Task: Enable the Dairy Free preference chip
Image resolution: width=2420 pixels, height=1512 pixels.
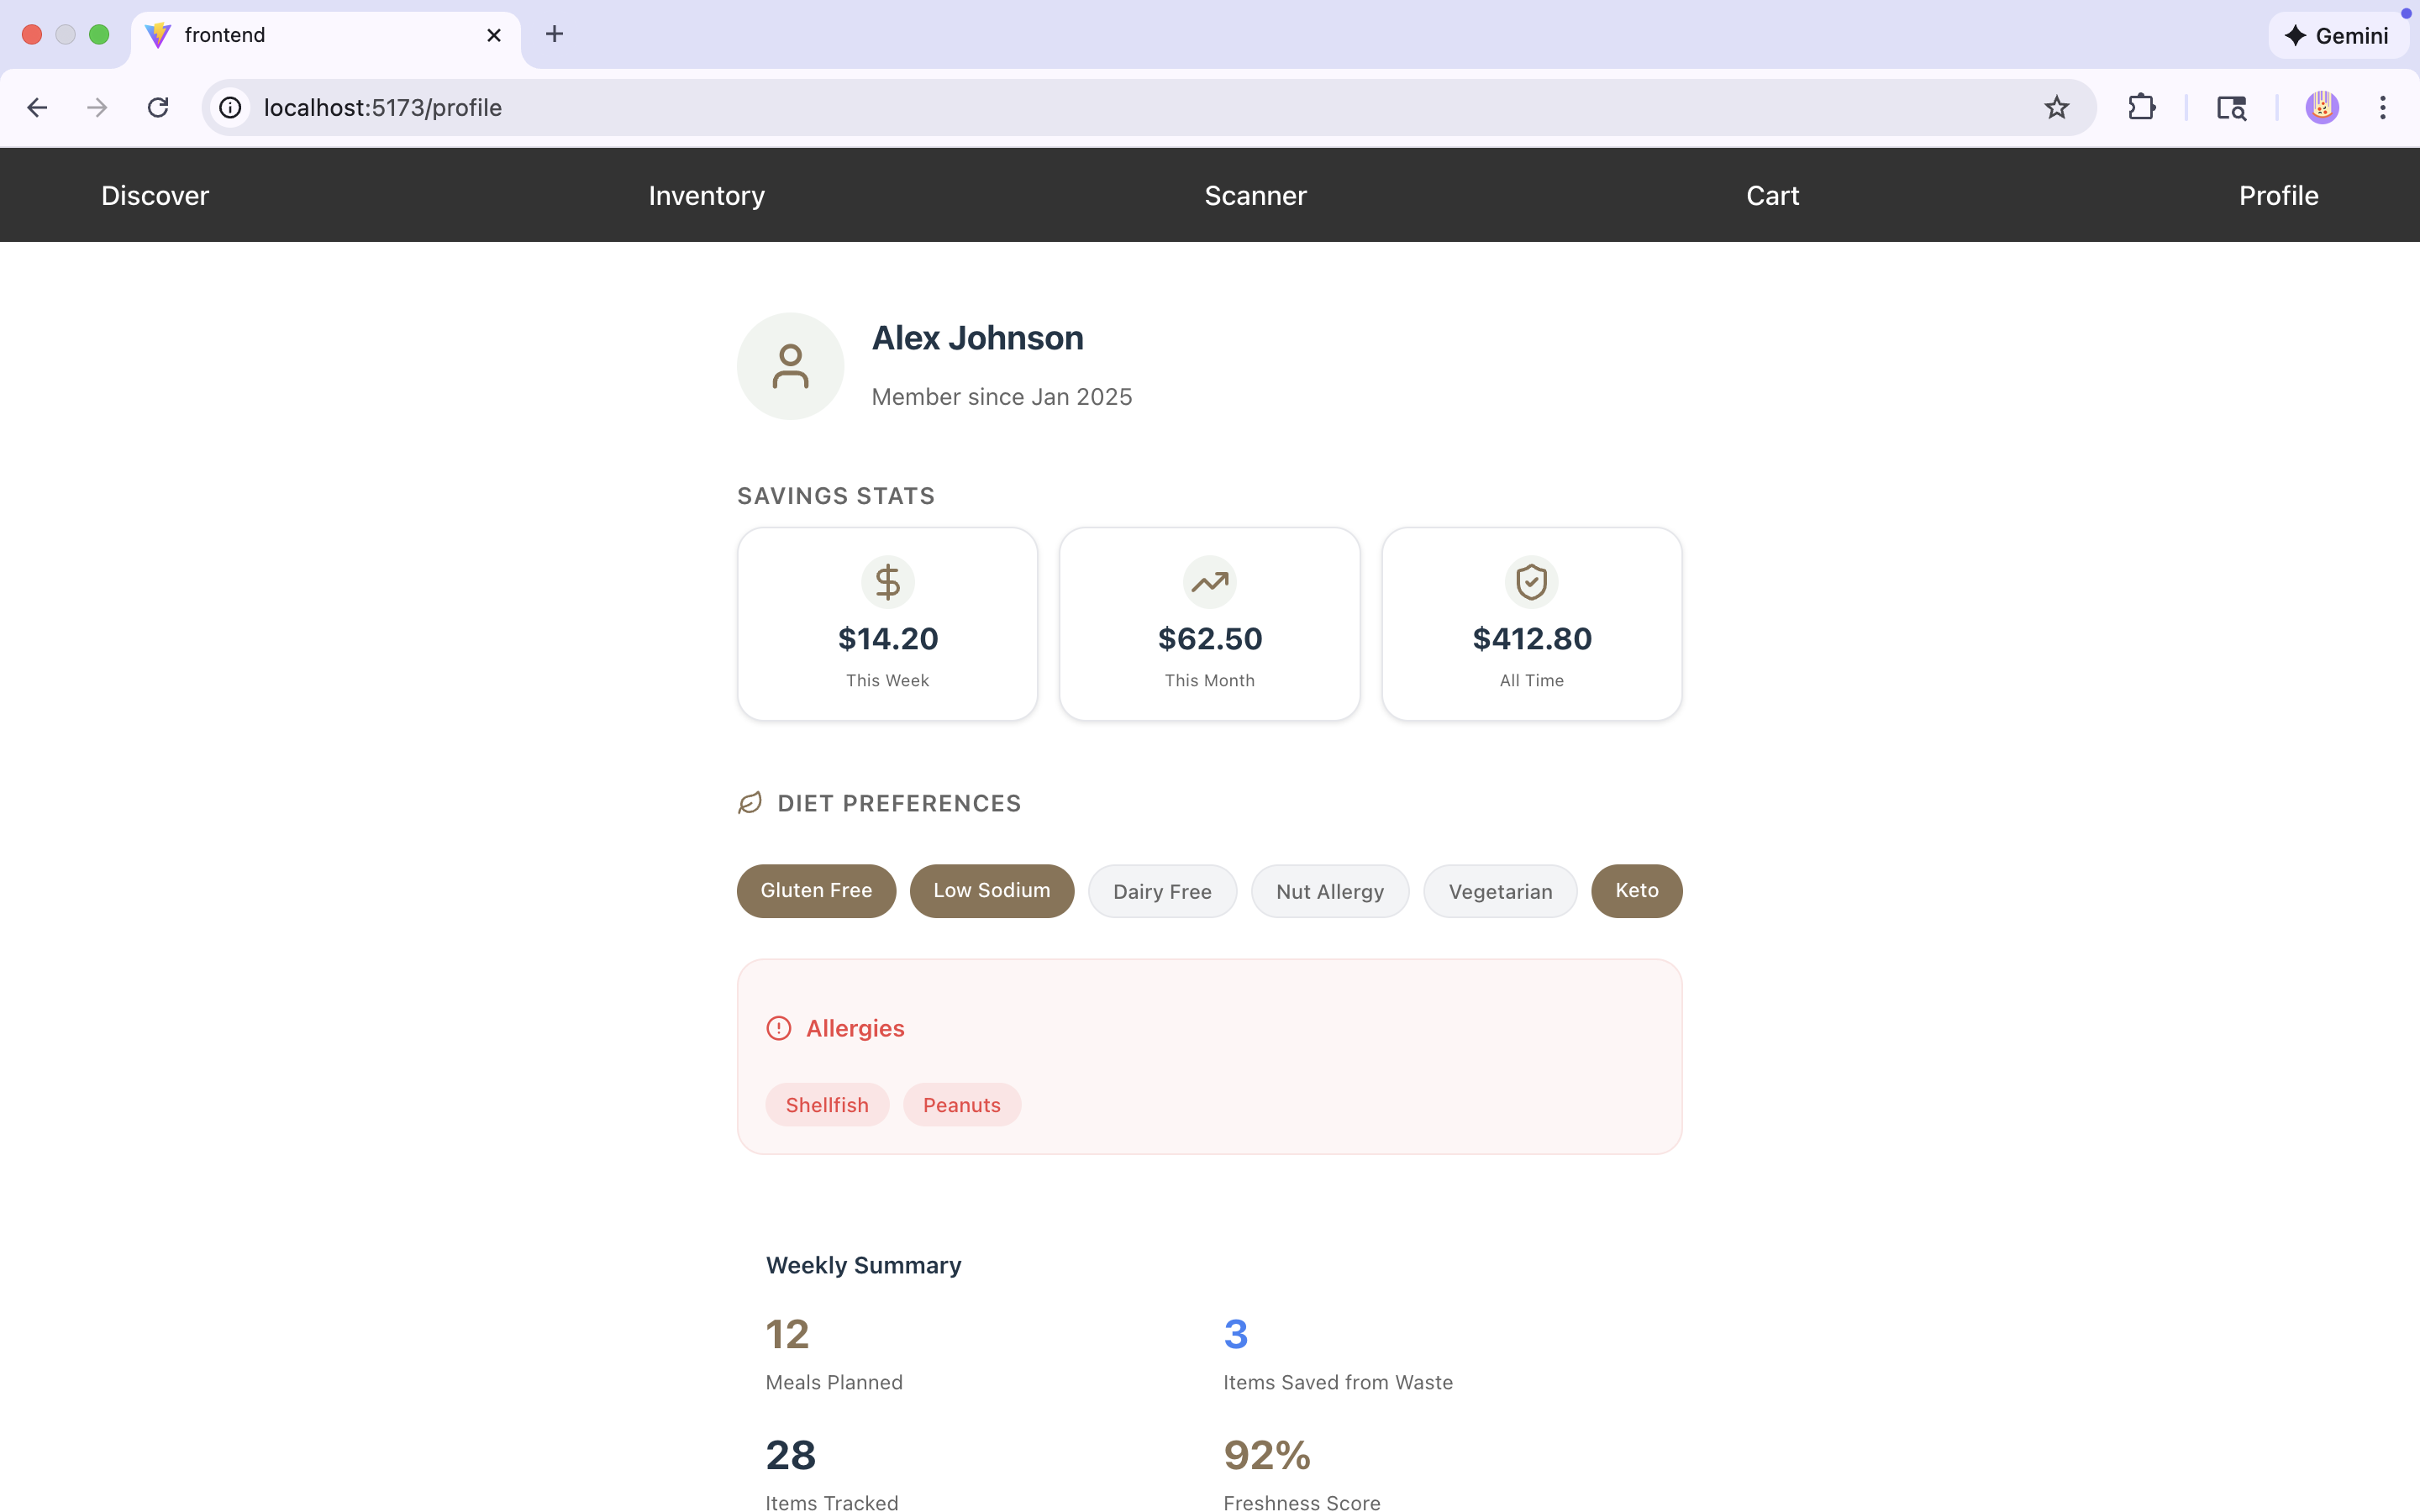Action: coord(1162,891)
